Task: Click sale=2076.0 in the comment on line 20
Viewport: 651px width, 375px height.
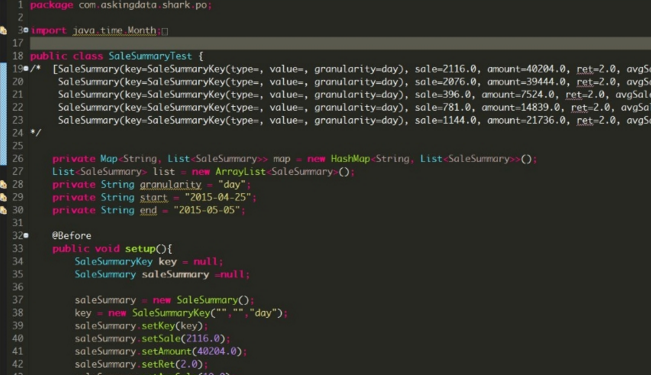Action: pos(445,82)
